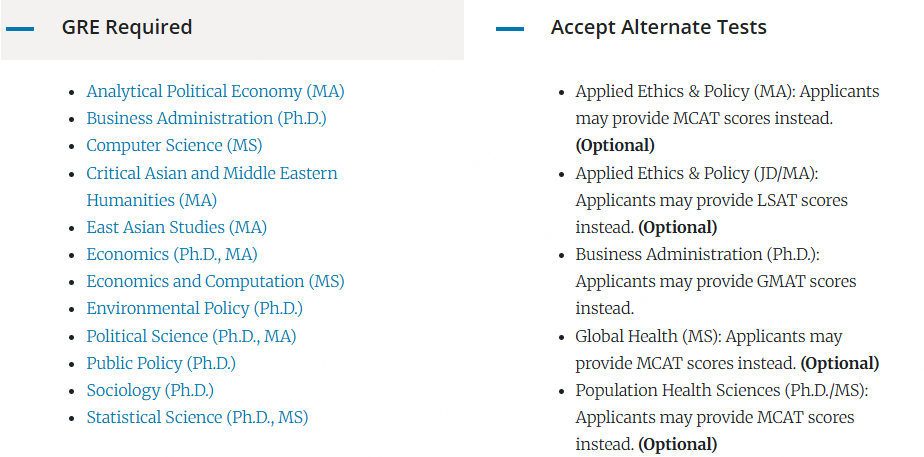Open Political Science (Ph.D., MA) link

(x=192, y=336)
